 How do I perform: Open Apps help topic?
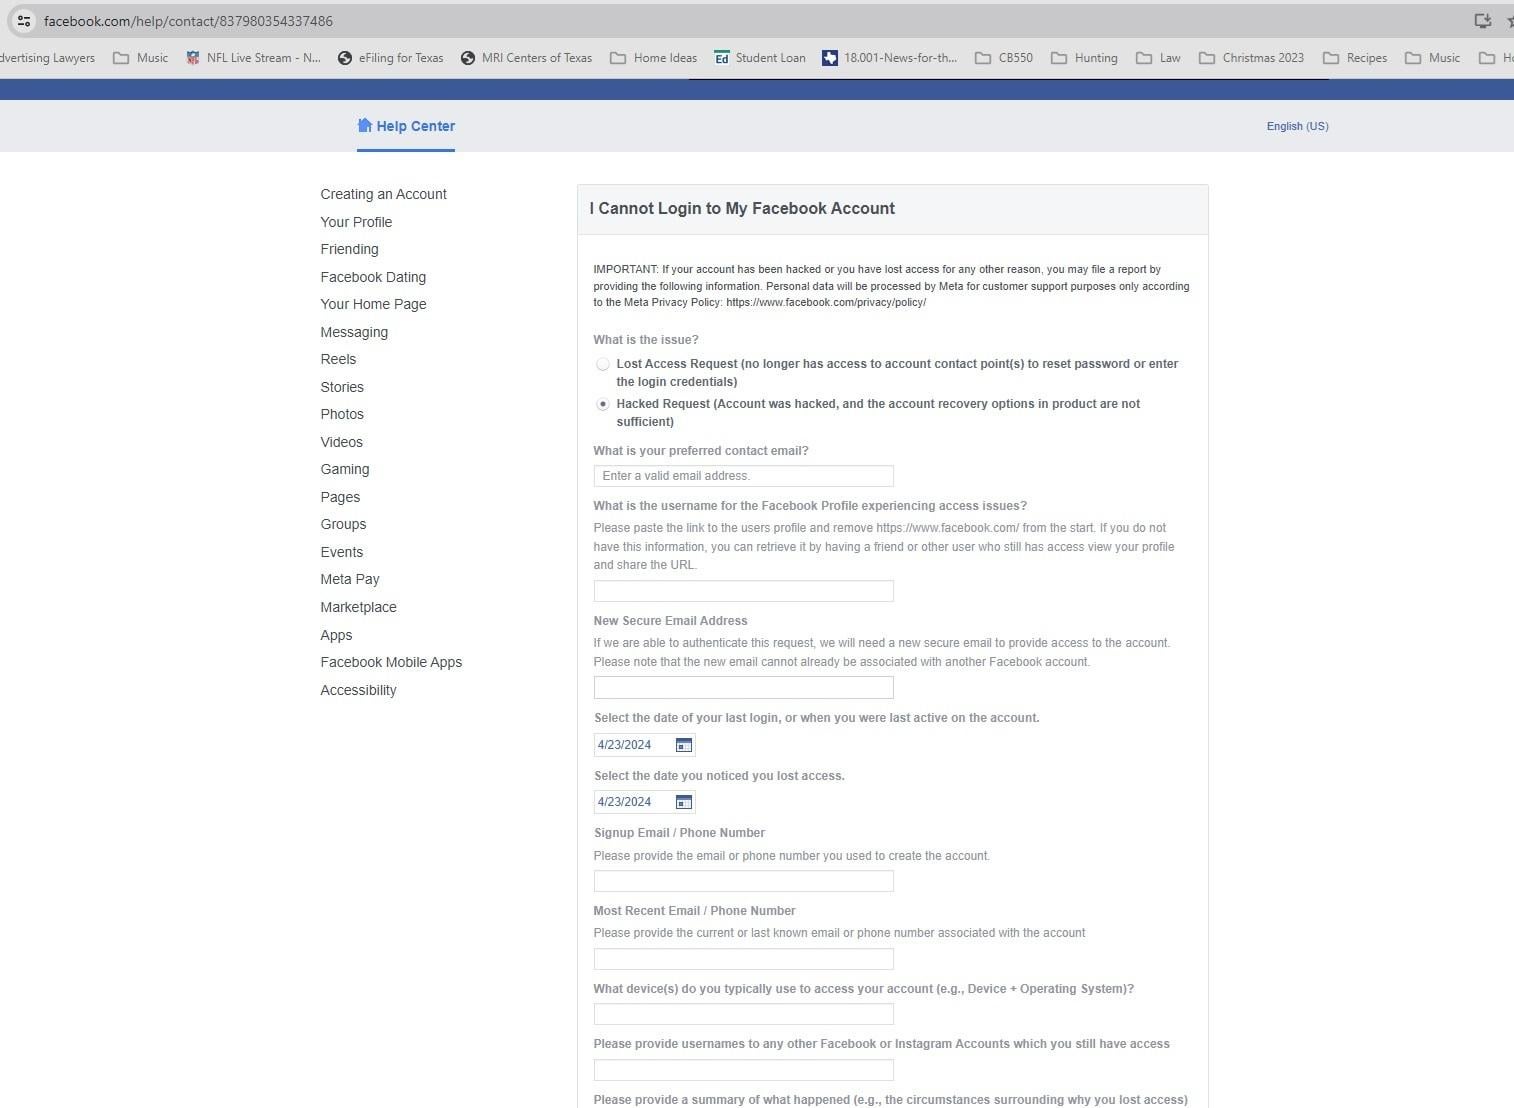pyautogui.click(x=336, y=635)
